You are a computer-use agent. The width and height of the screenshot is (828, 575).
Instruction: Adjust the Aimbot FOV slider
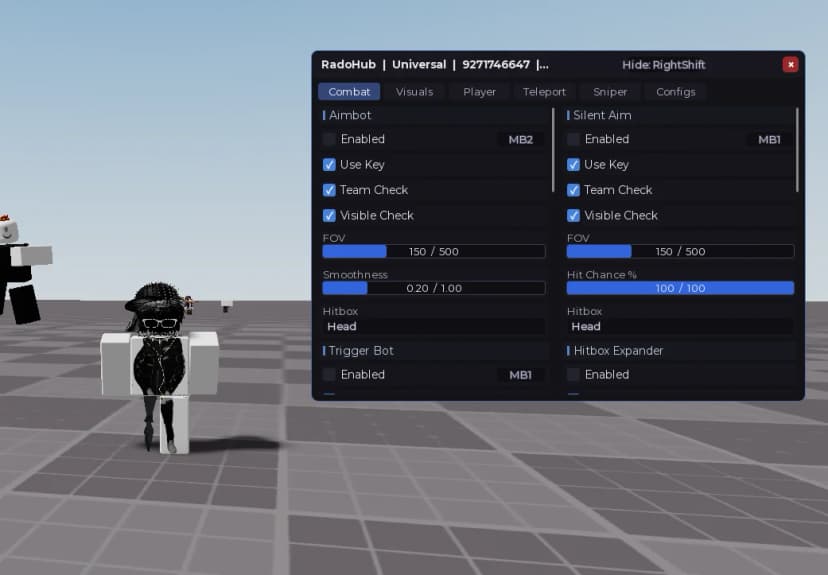(x=434, y=251)
